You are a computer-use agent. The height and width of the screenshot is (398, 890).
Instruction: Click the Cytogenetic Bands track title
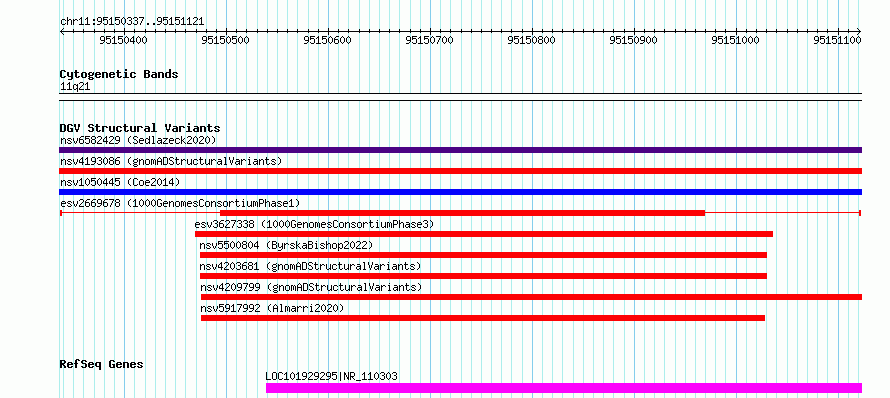click(119, 74)
